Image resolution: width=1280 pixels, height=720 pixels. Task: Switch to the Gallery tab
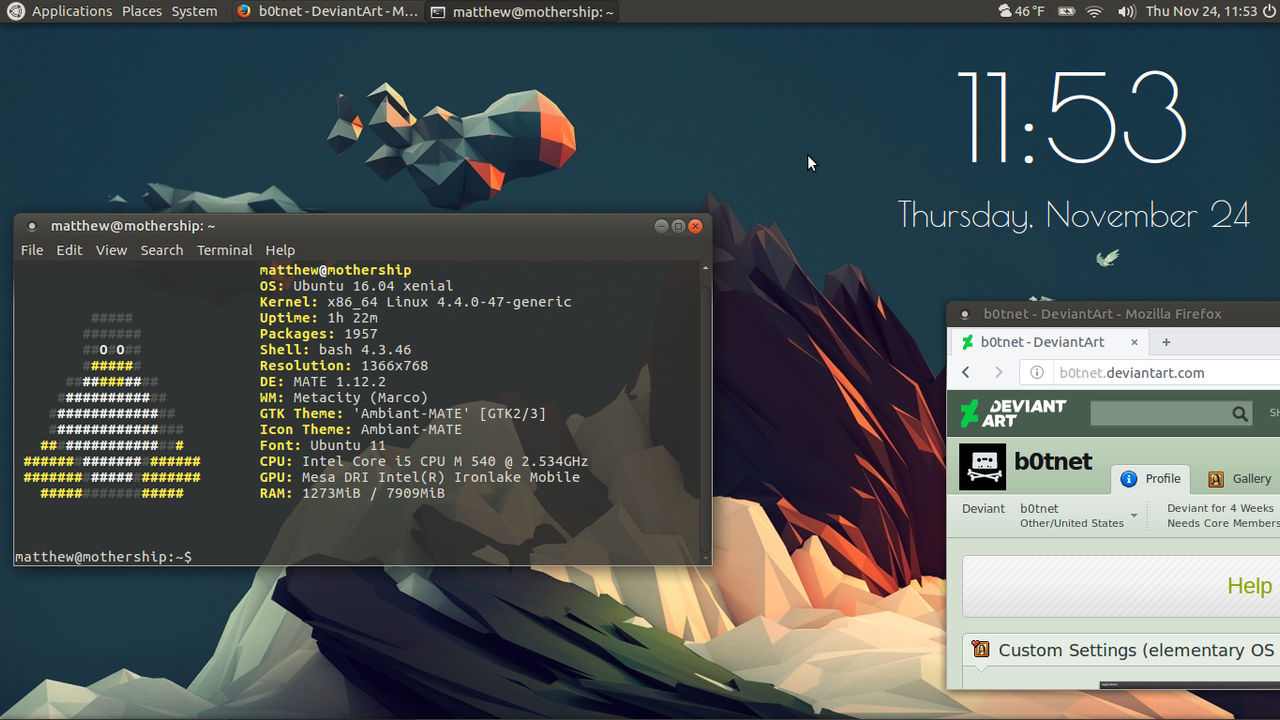click(x=1240, y=479)
